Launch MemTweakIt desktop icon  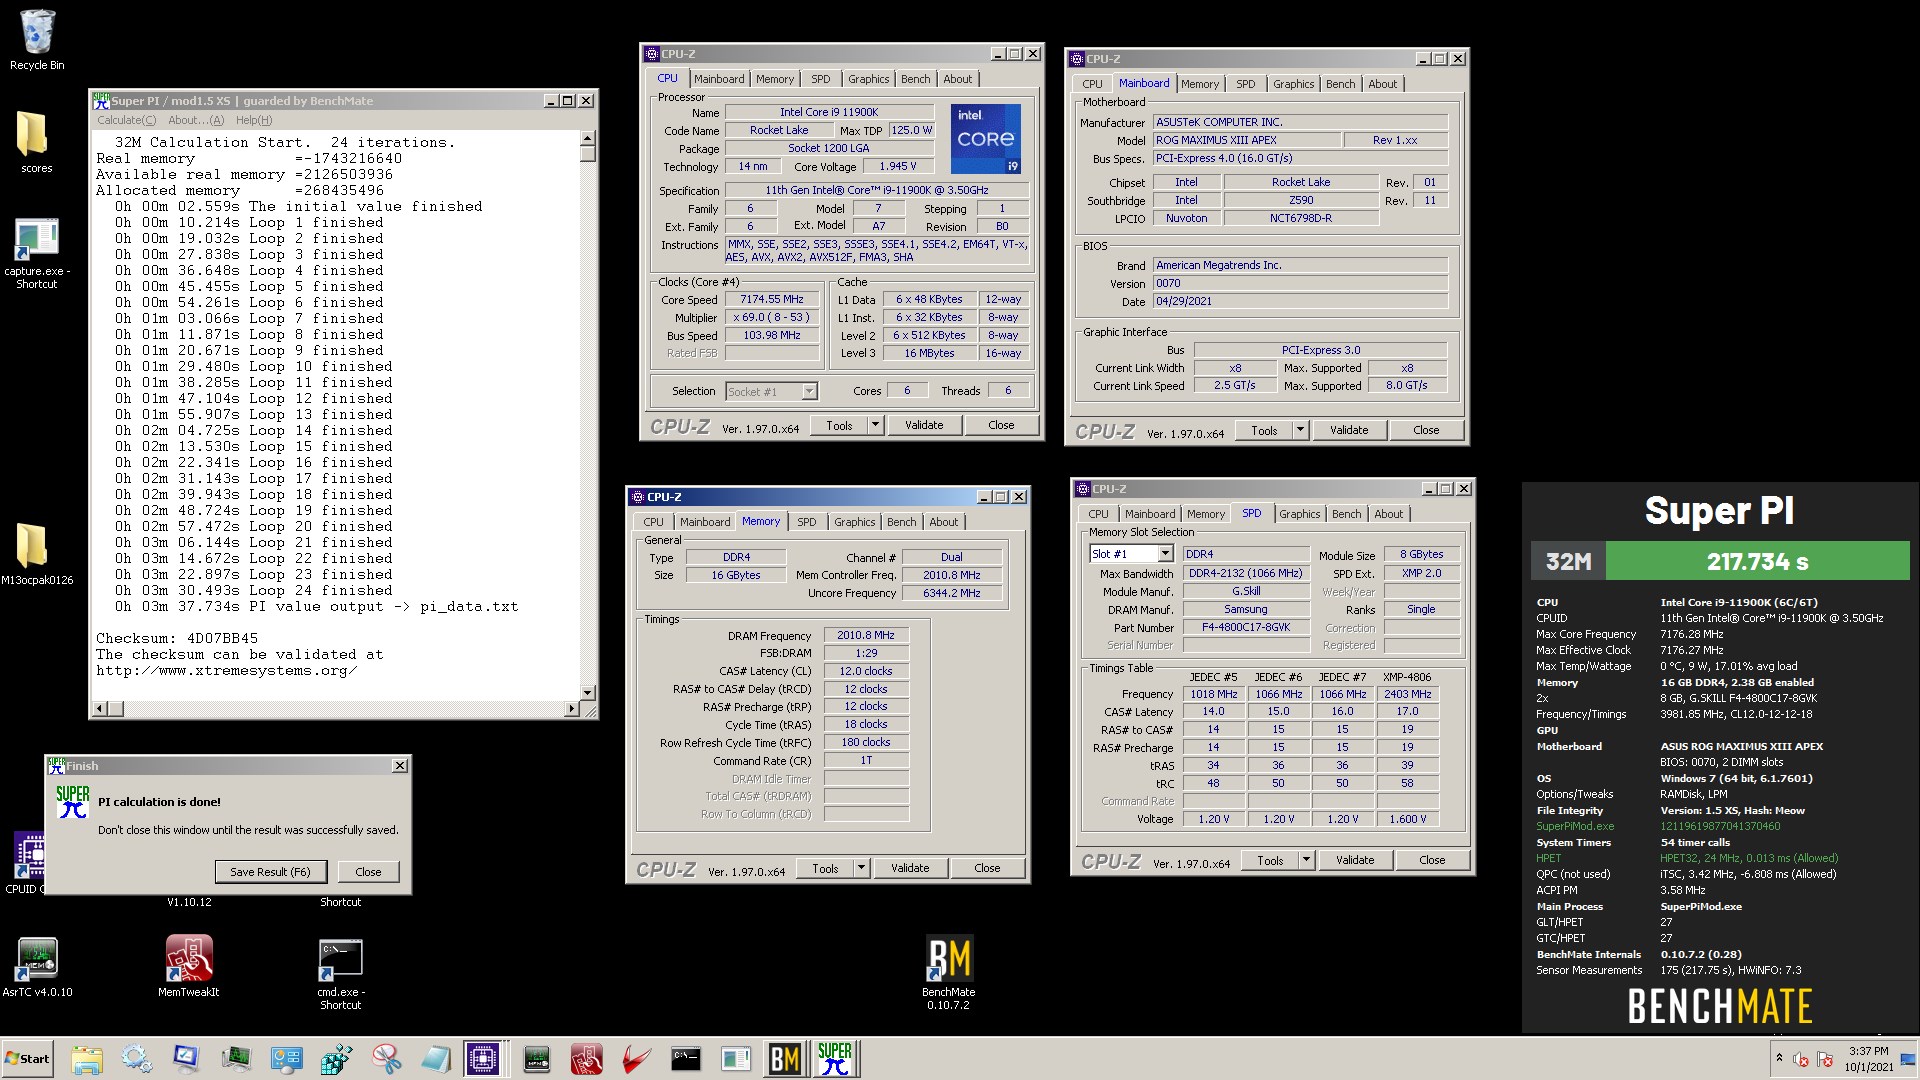point(188,967)
